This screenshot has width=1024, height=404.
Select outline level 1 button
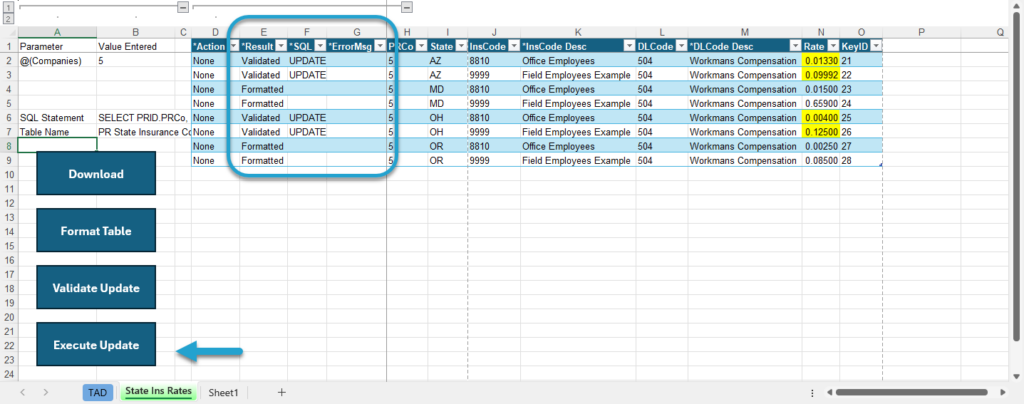point(8,7)
